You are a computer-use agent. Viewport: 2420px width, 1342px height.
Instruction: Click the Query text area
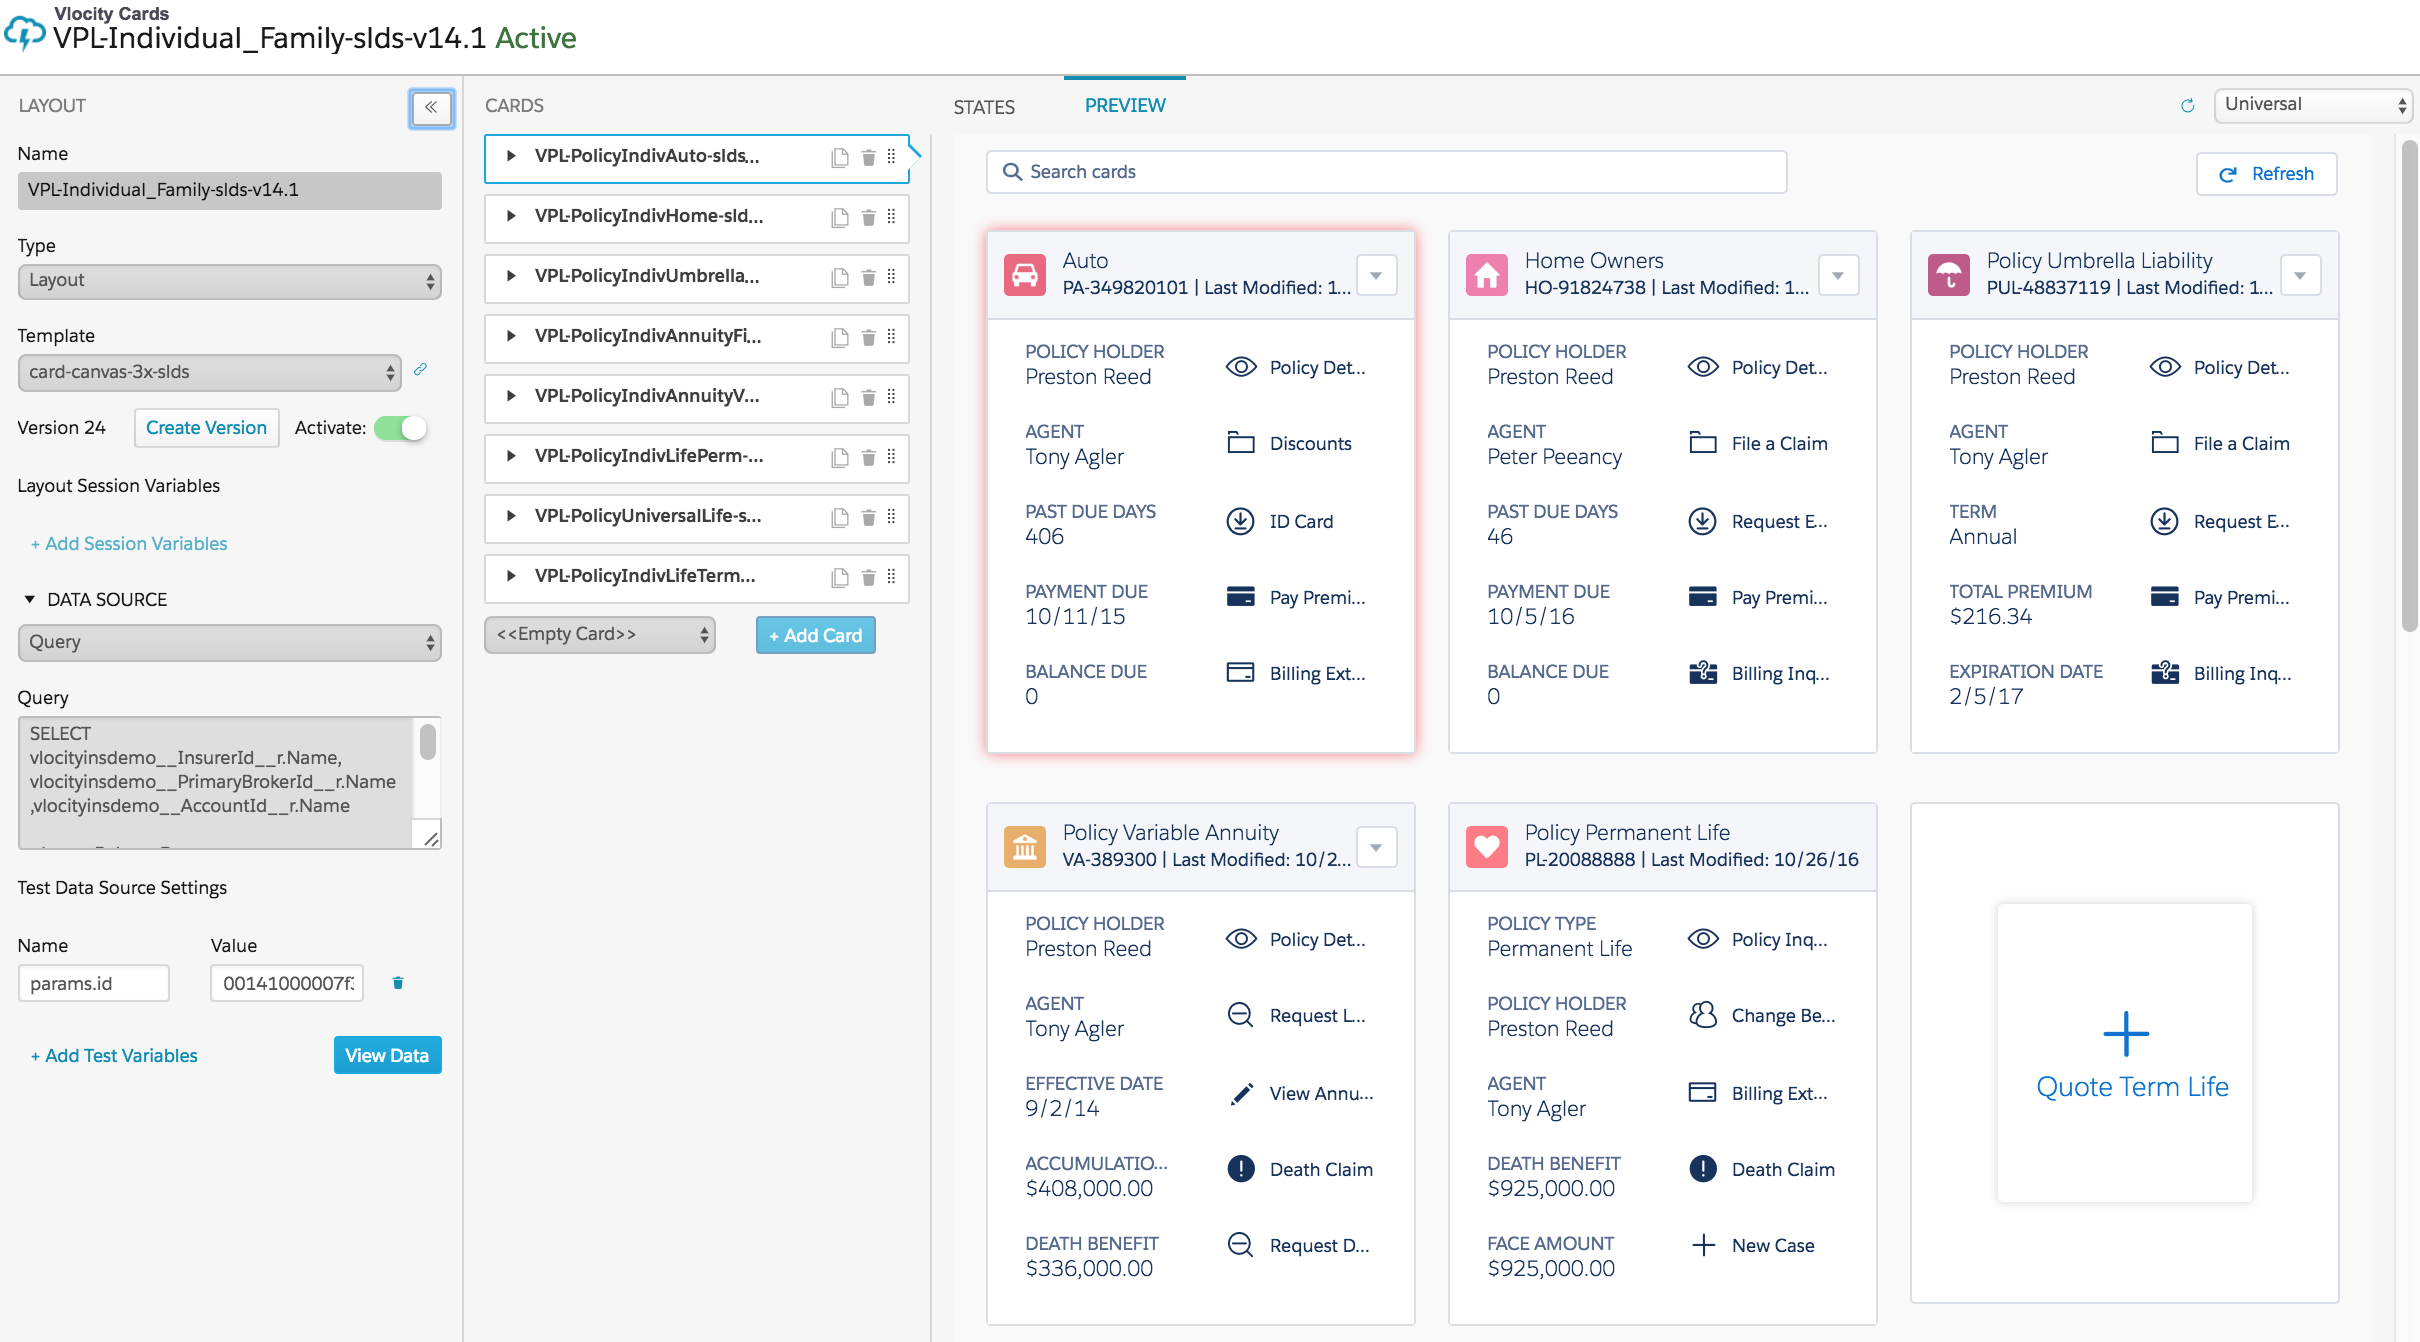pyautogui.click(x=216, y=783)
